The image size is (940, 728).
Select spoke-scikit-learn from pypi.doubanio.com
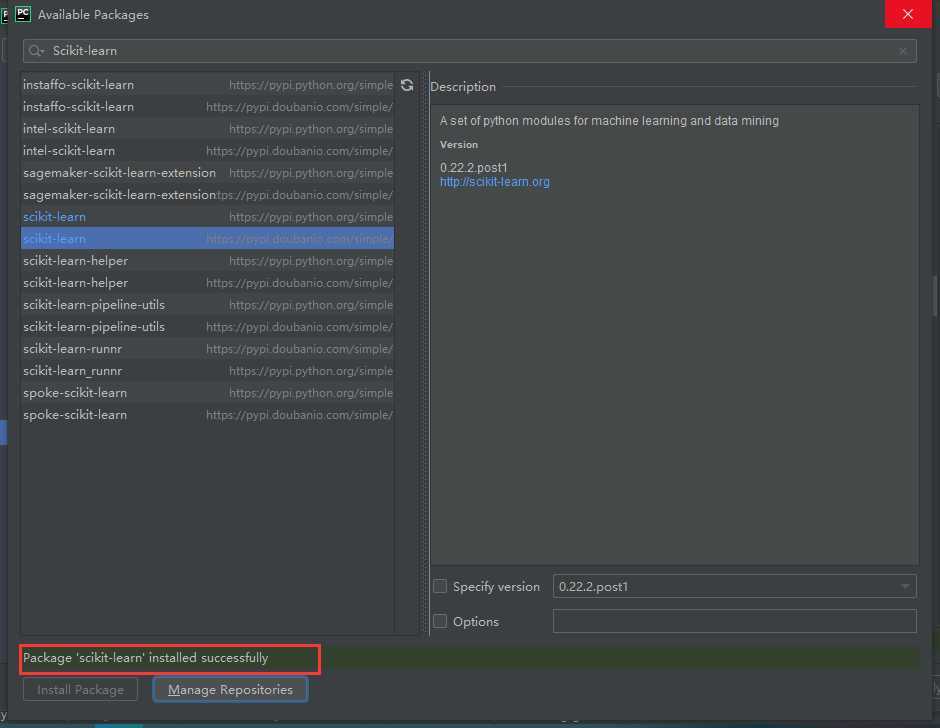click(x=207, y=415)
